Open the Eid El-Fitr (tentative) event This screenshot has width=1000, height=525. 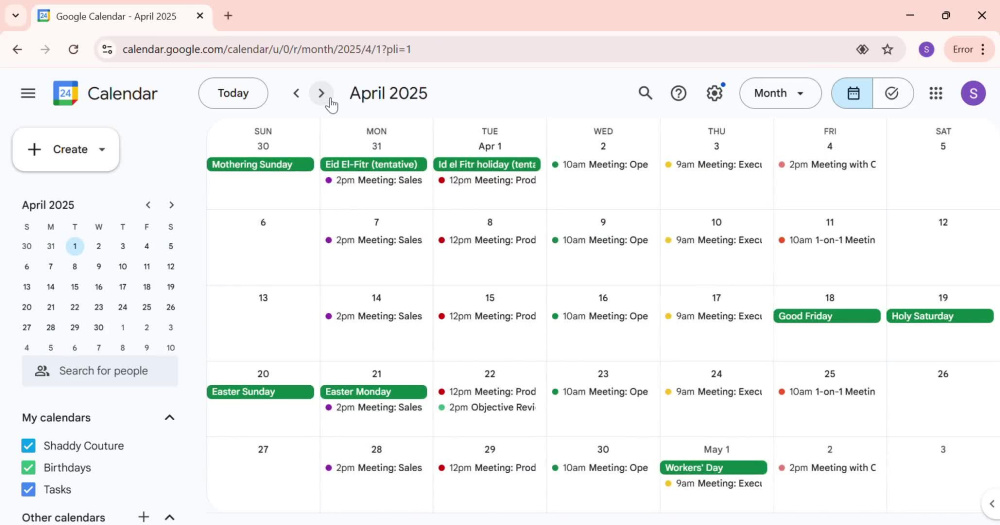[x=374, y=165]
